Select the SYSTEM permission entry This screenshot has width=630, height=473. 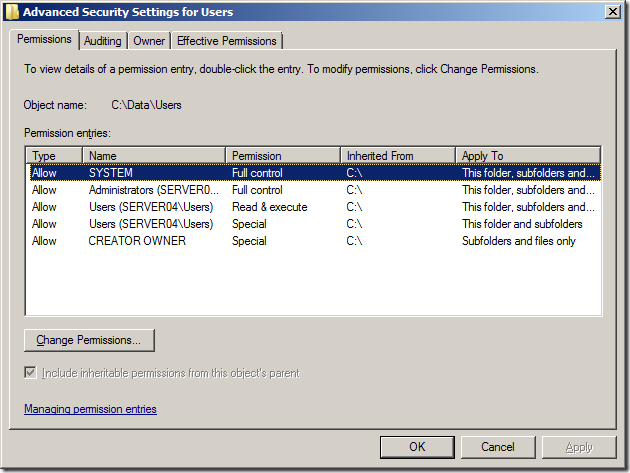coord(110,173)
